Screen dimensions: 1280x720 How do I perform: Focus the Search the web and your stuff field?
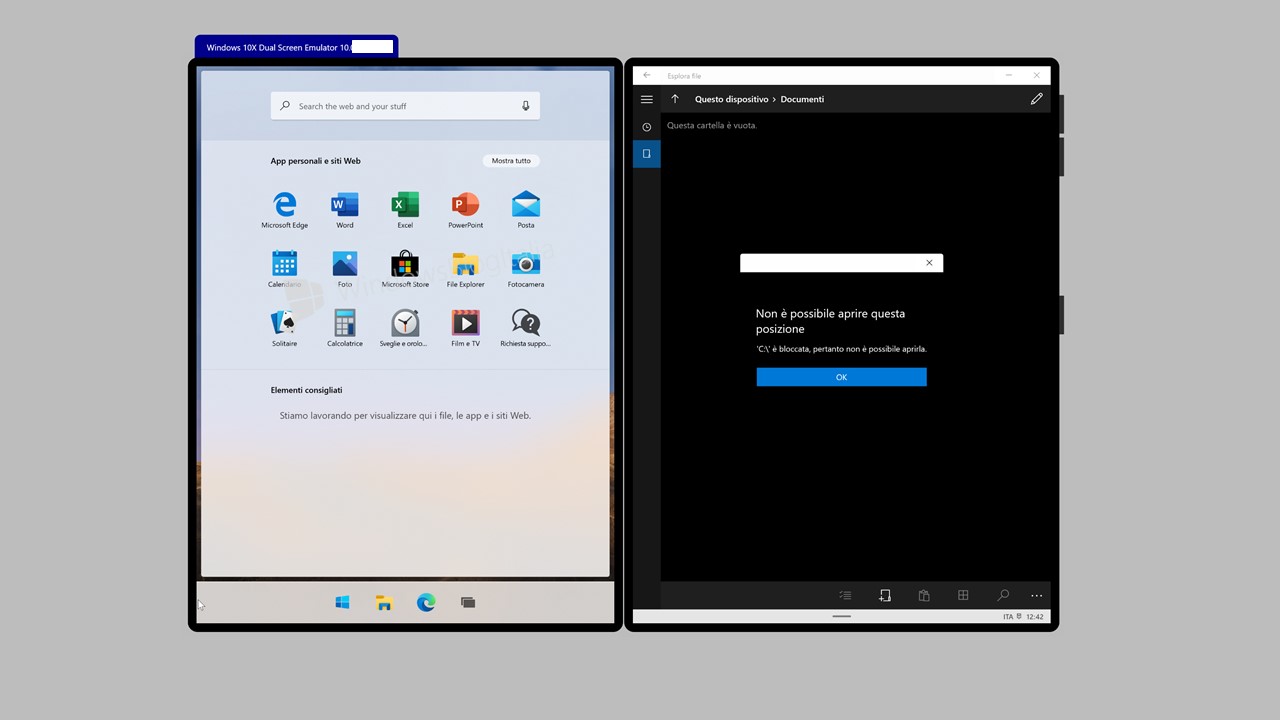[x=405, y=106]
